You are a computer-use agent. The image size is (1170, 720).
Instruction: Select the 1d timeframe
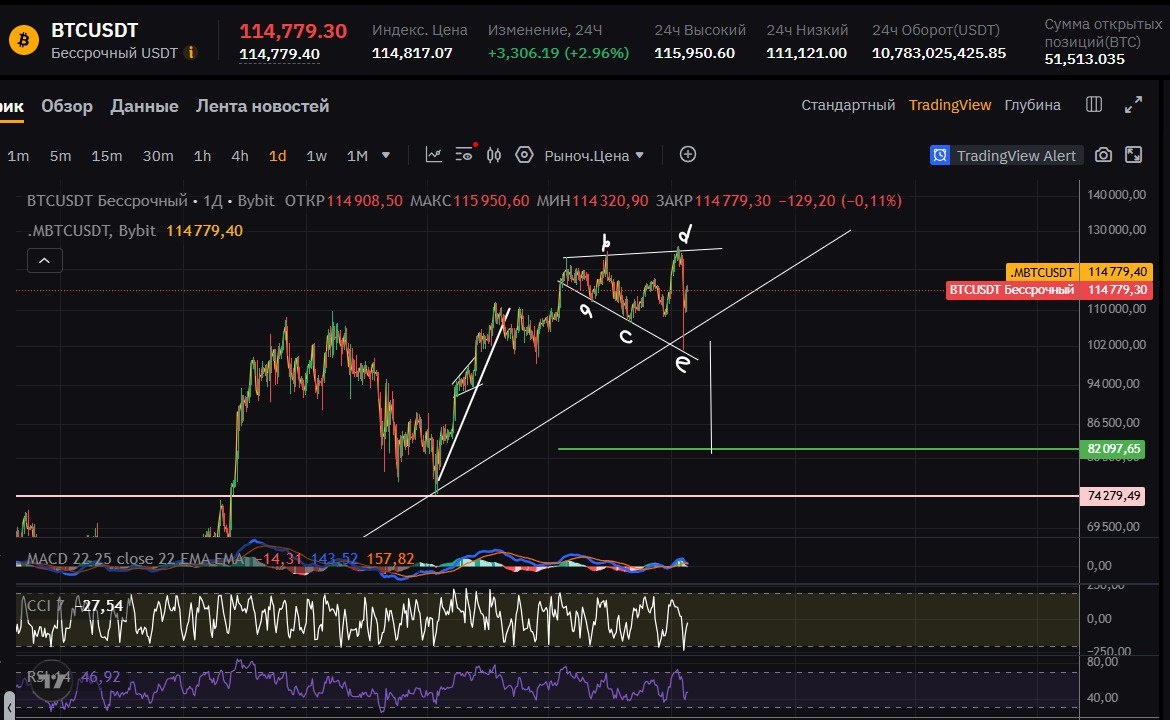[278, 155]
